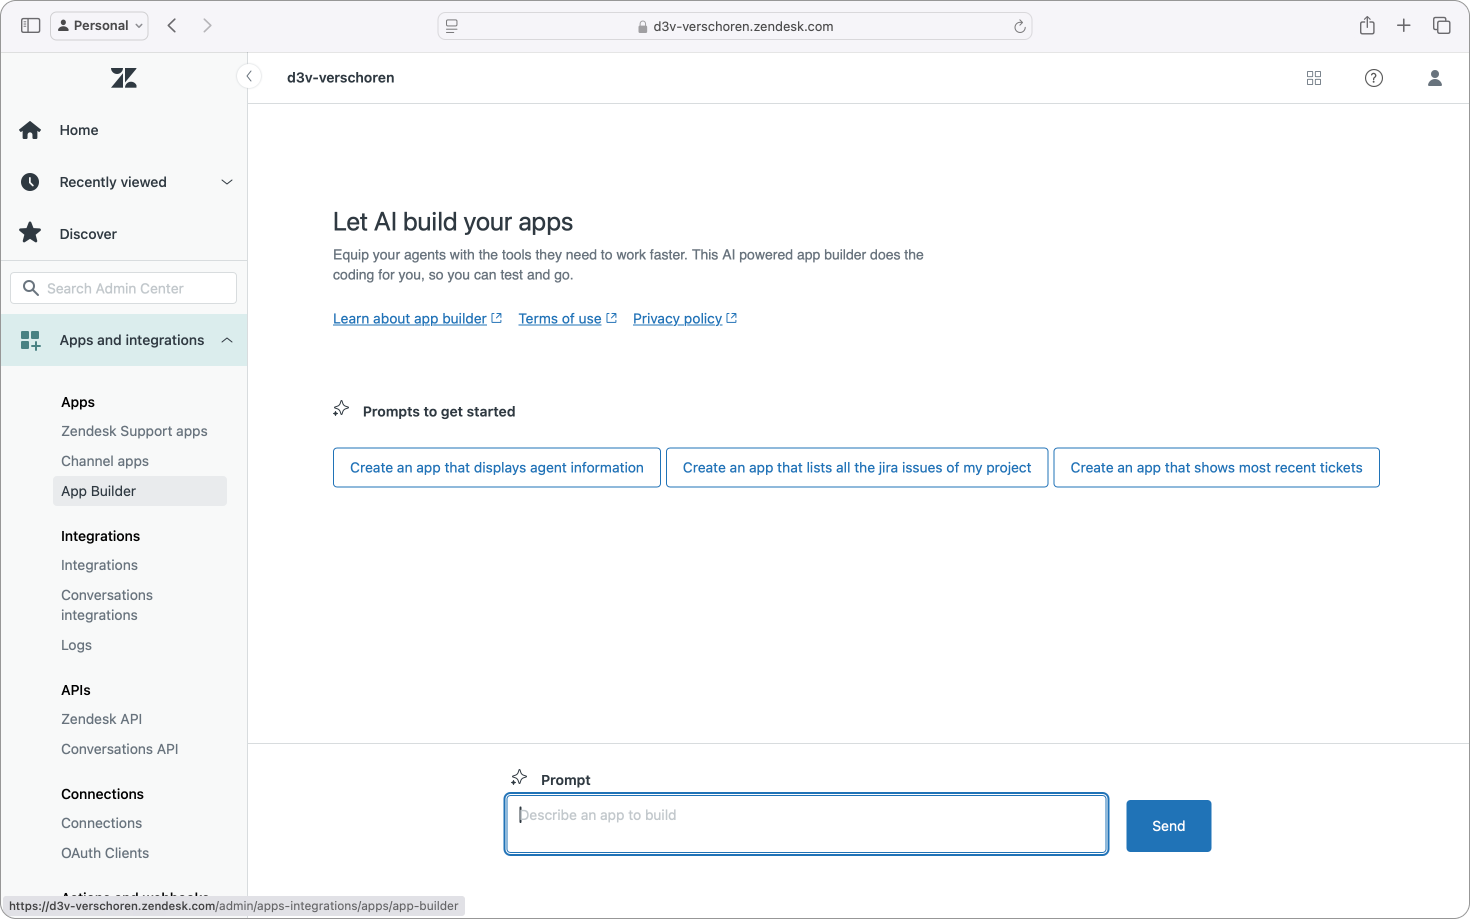Open the help question mark icon
The image size is (1470, 919).
tap(1374, 78)
